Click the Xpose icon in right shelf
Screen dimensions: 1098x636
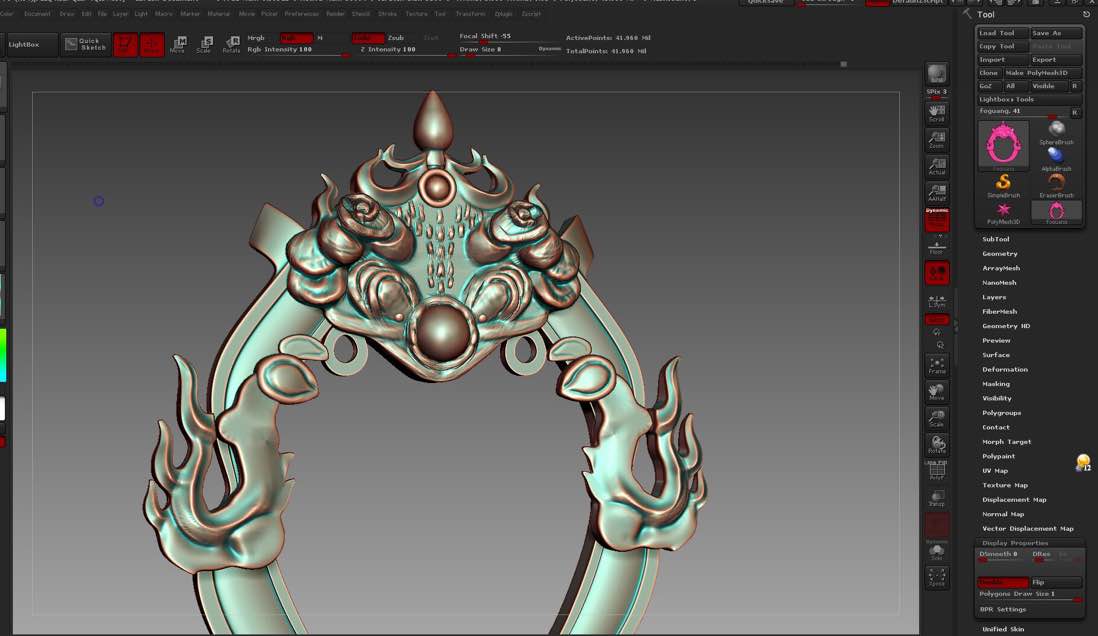tap(937, 577)
